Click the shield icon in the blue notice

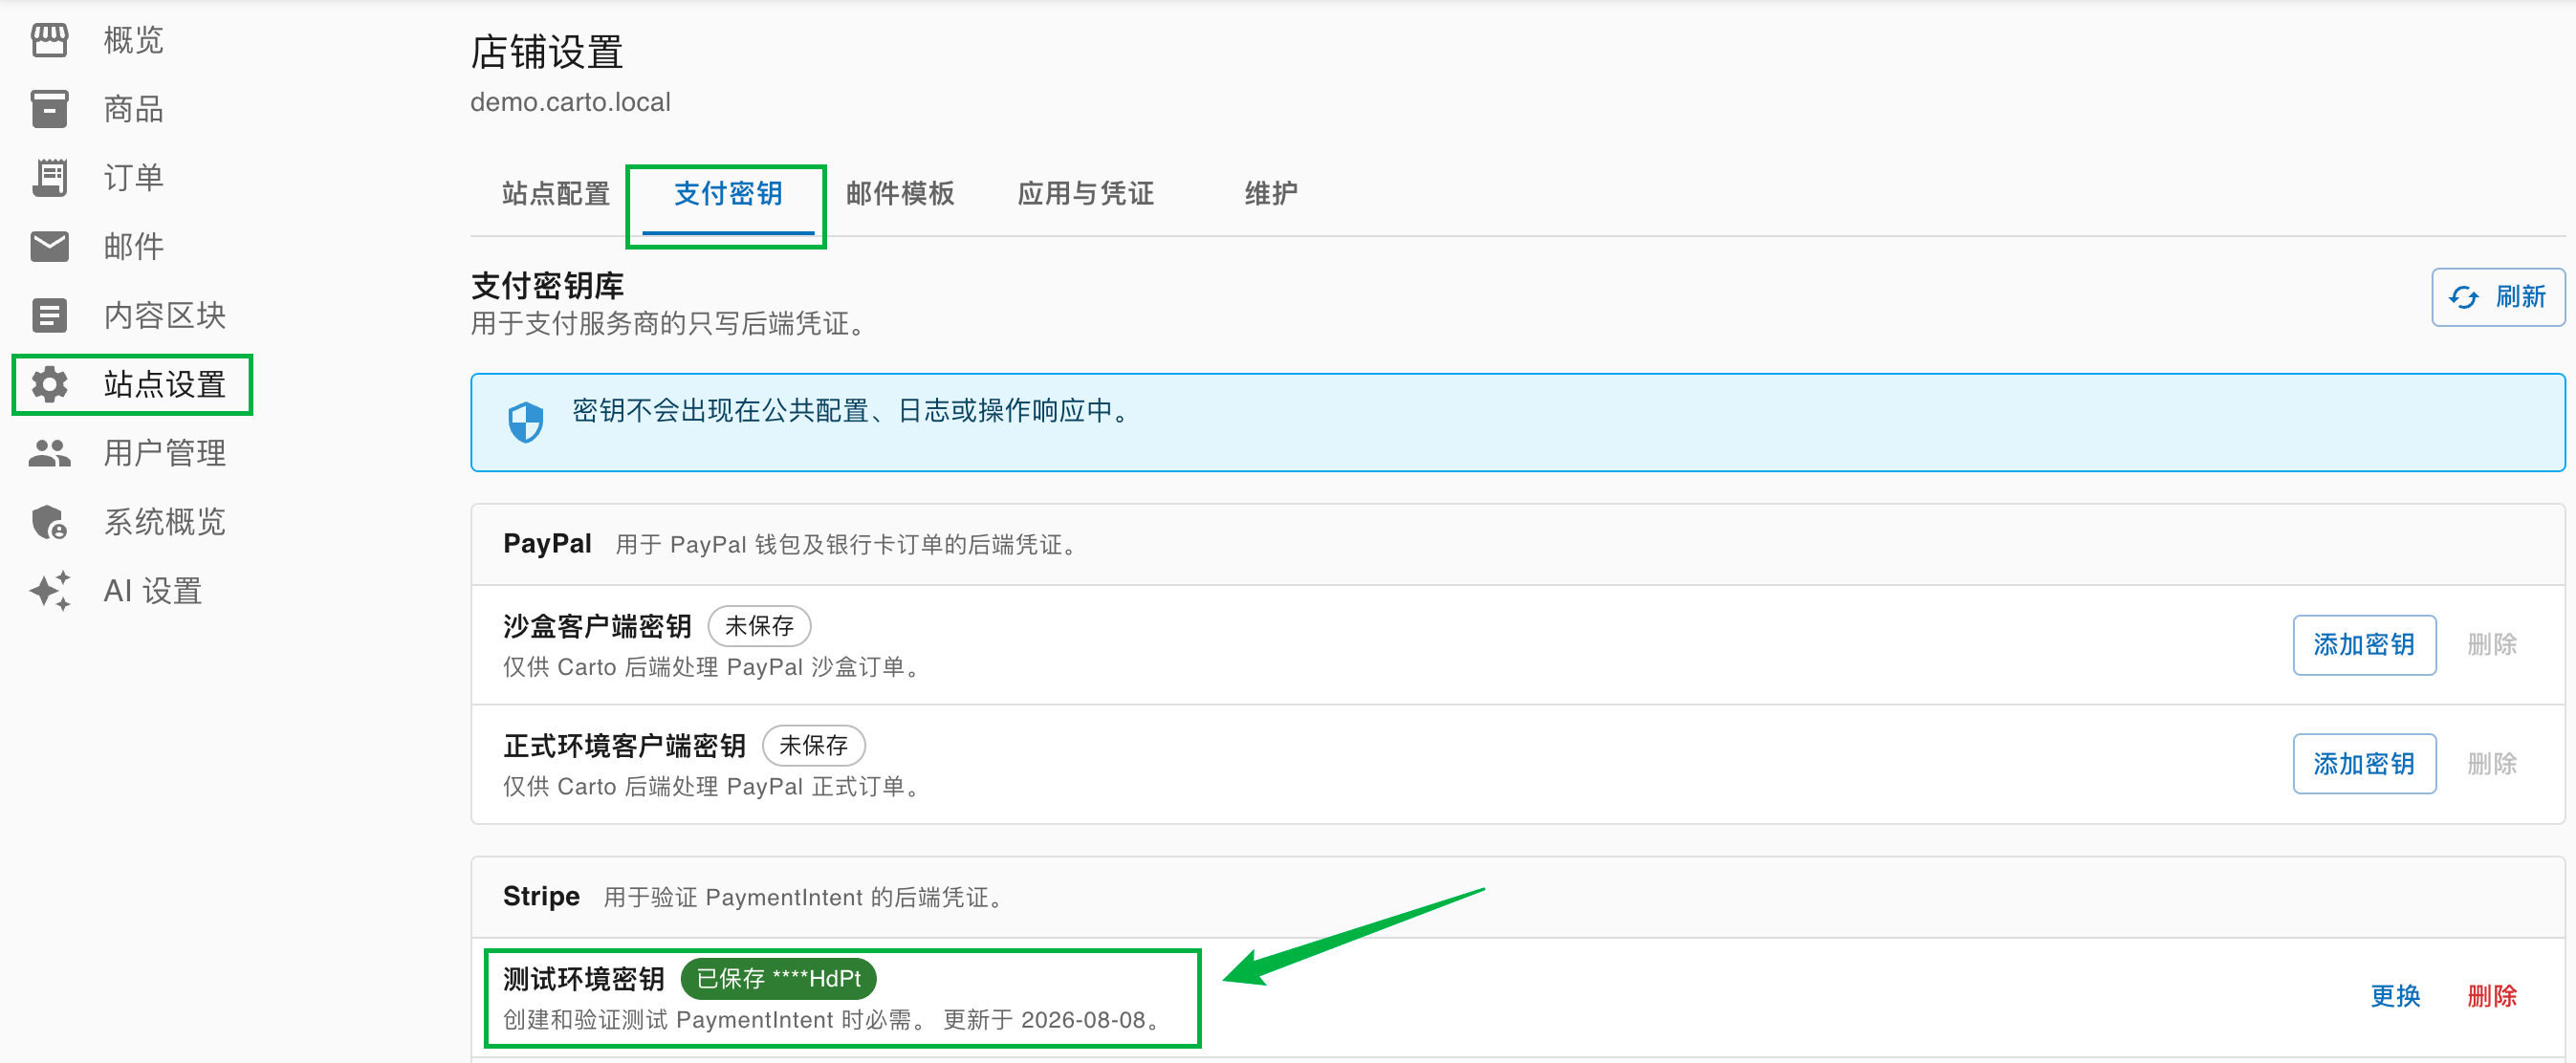click(x=526, y=422)
